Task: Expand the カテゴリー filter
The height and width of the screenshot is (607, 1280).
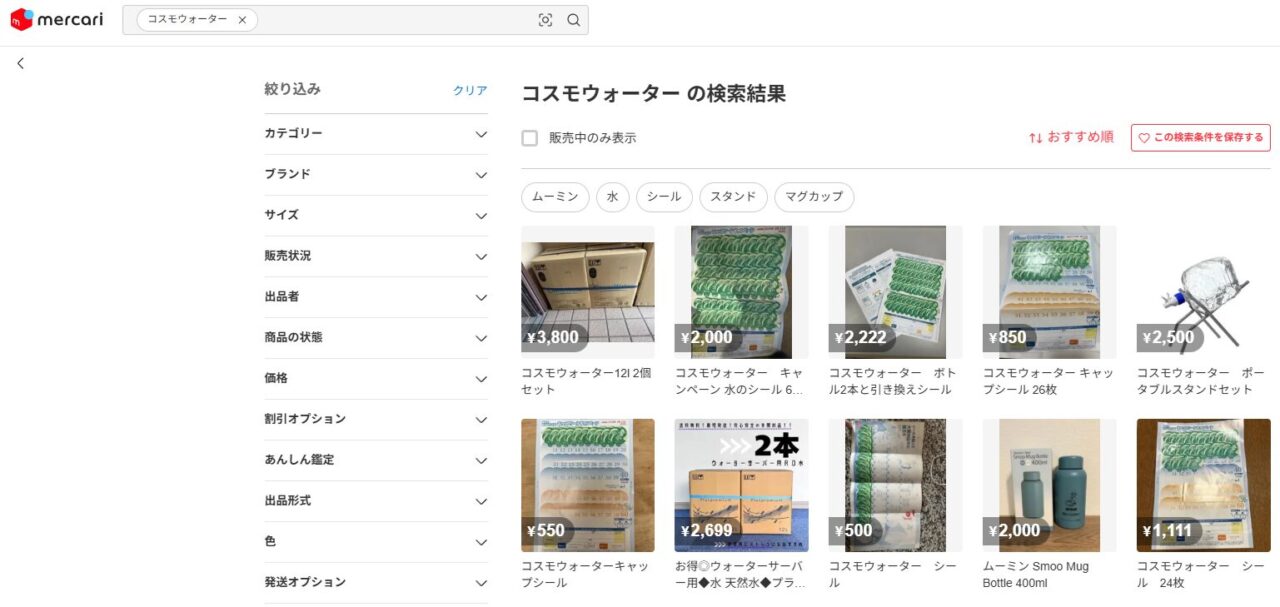Action: [376, 134]
